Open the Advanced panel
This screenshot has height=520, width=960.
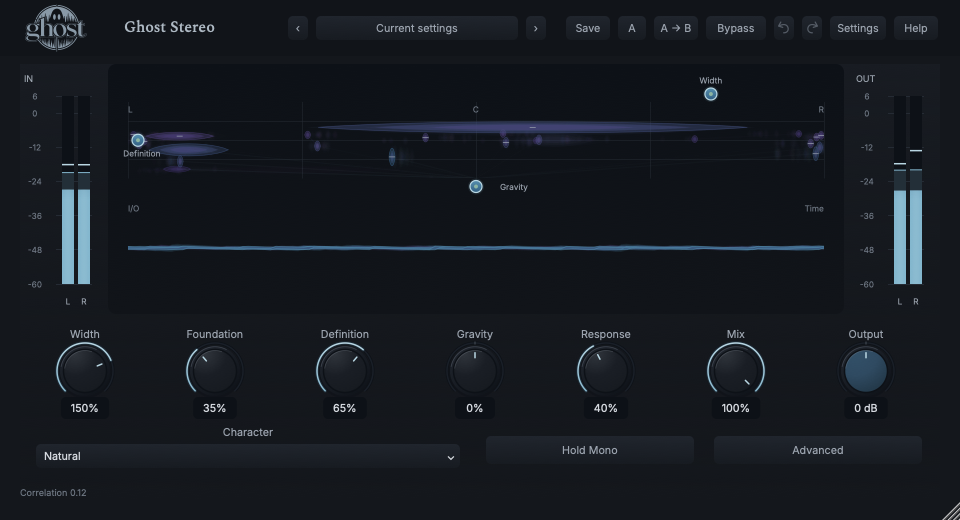(817, 450)
